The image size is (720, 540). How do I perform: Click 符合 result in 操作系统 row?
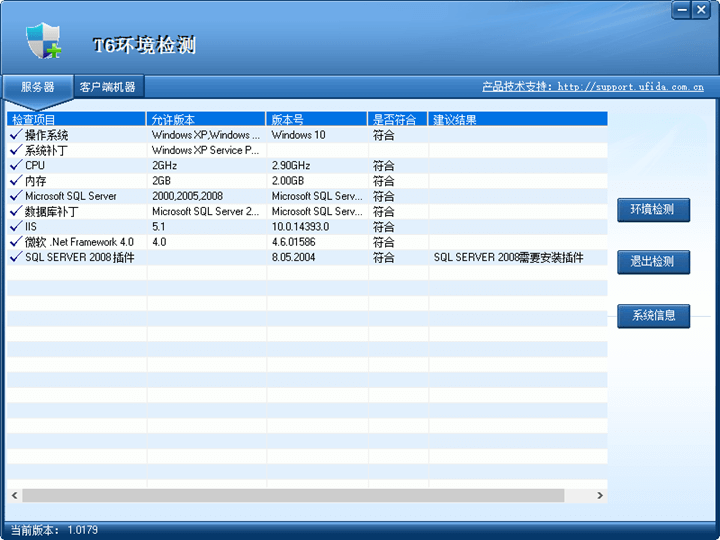[x=383, y=135]
